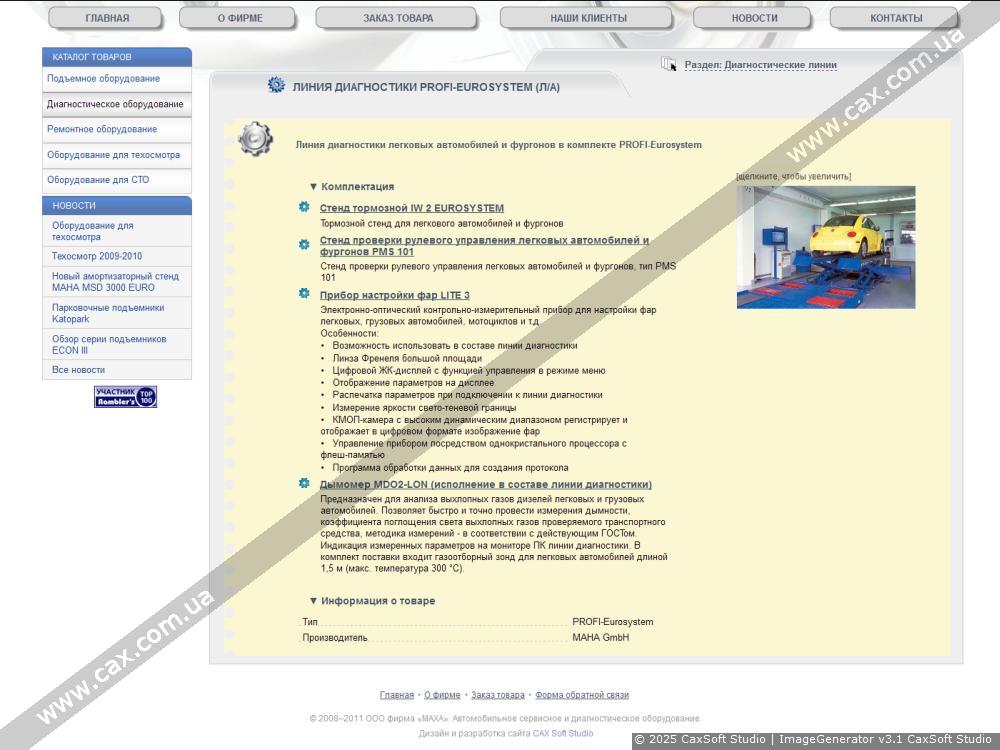This screenshot has height=750, width=1000.
Task: Open CAX Soft Studio footer link
Action: point(562,733)
